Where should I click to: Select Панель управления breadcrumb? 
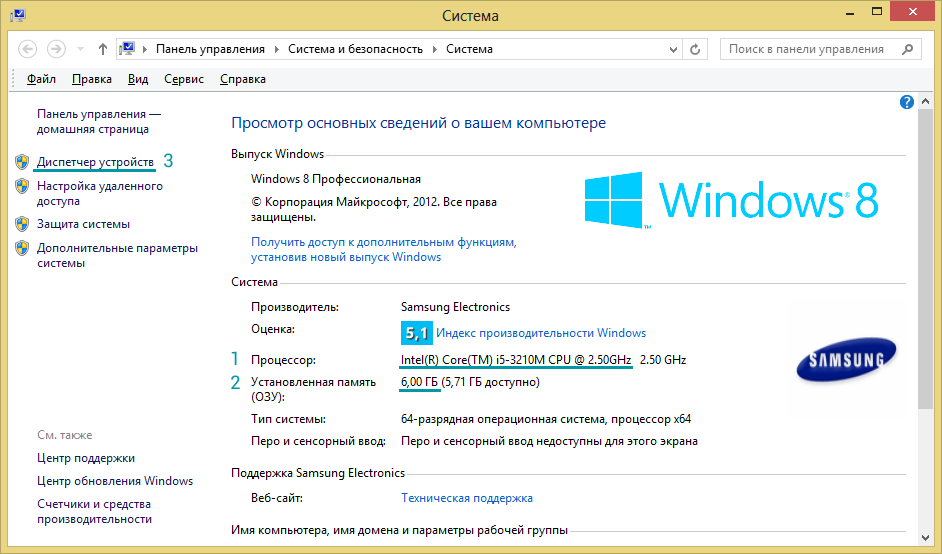coord(210,49)
